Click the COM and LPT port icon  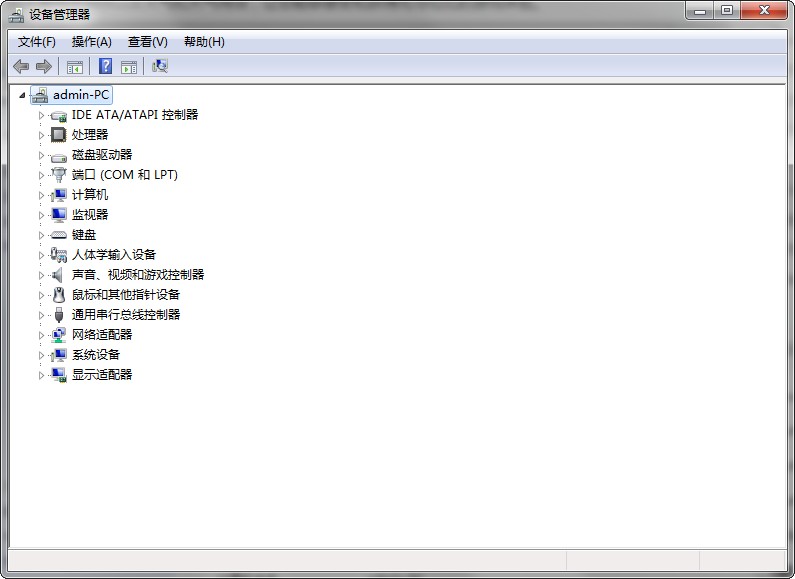point(59,175)
